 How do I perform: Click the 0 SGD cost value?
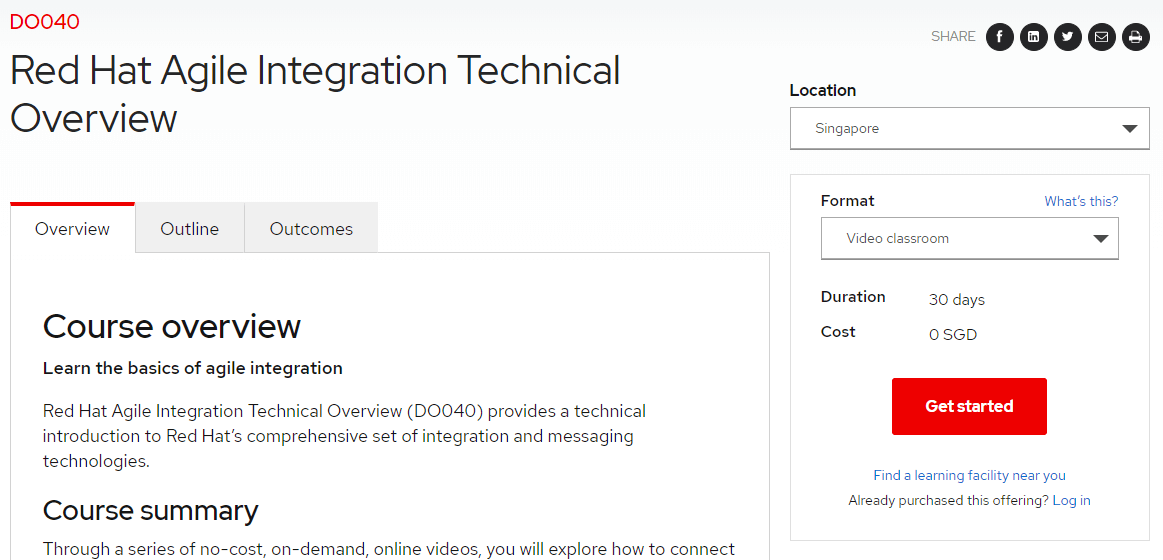click(952, 335)
